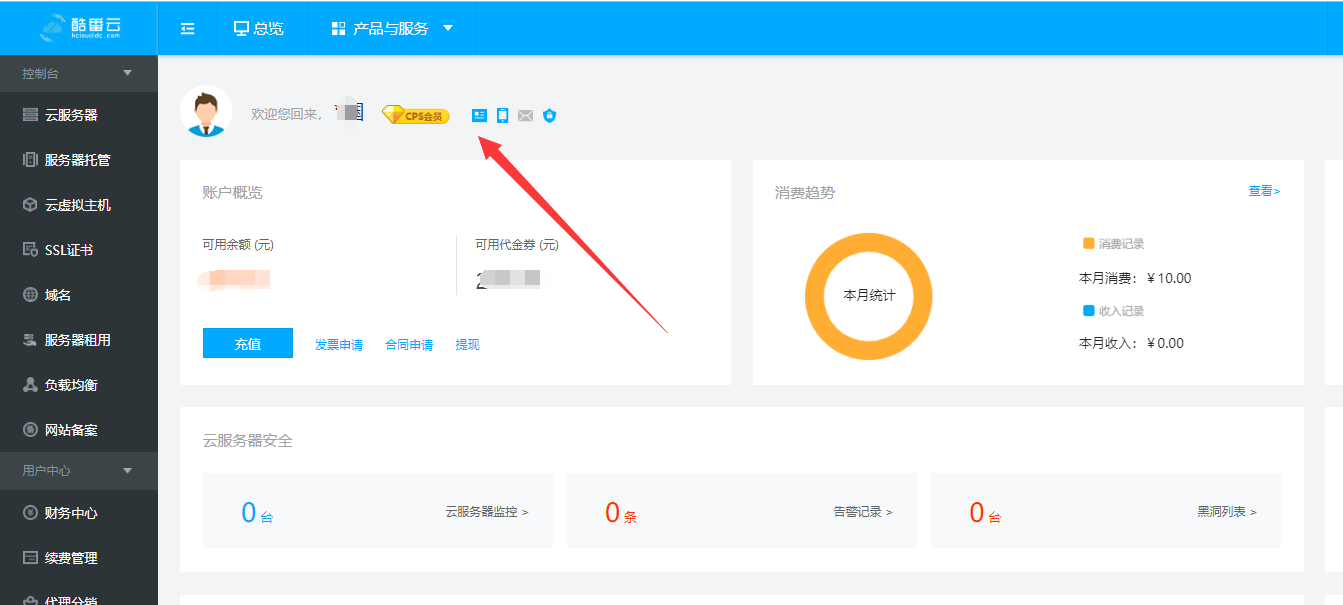Click the server stack icon for 云服务器
The height and width of the screenshot is (605, 1343).
point(30,115)
